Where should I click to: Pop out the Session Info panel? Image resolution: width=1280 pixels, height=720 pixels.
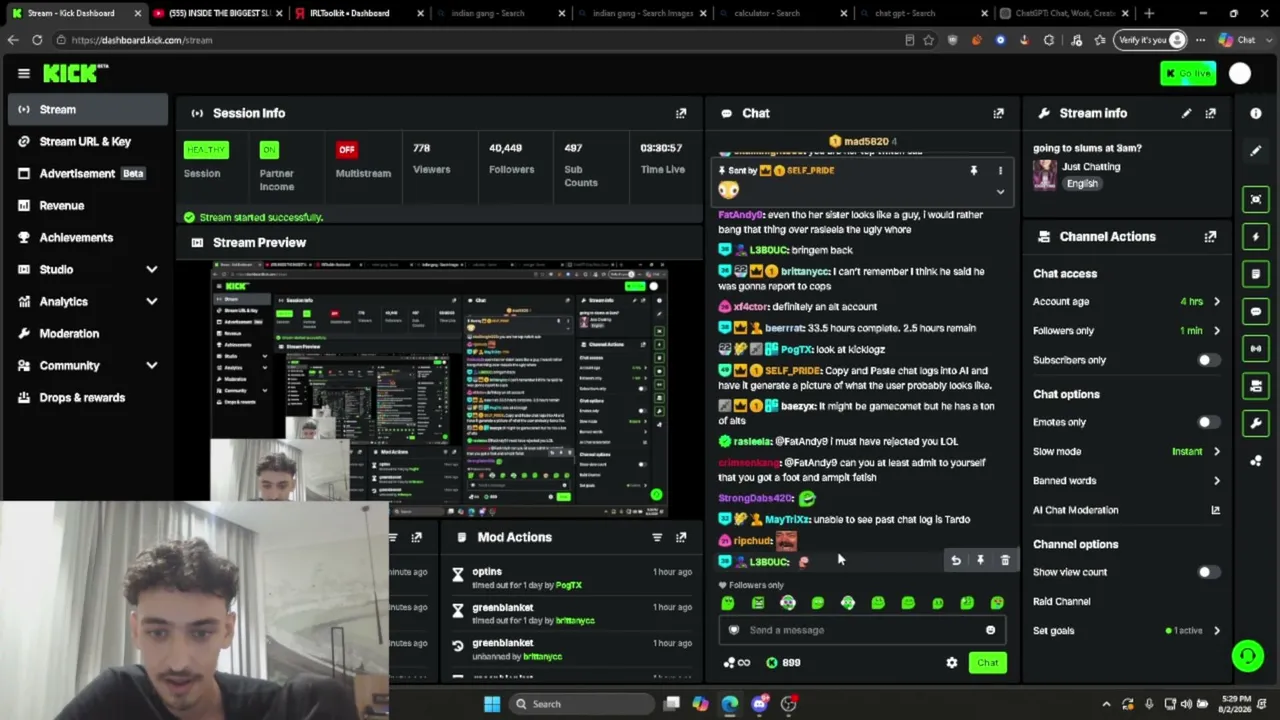pos(681,113)
